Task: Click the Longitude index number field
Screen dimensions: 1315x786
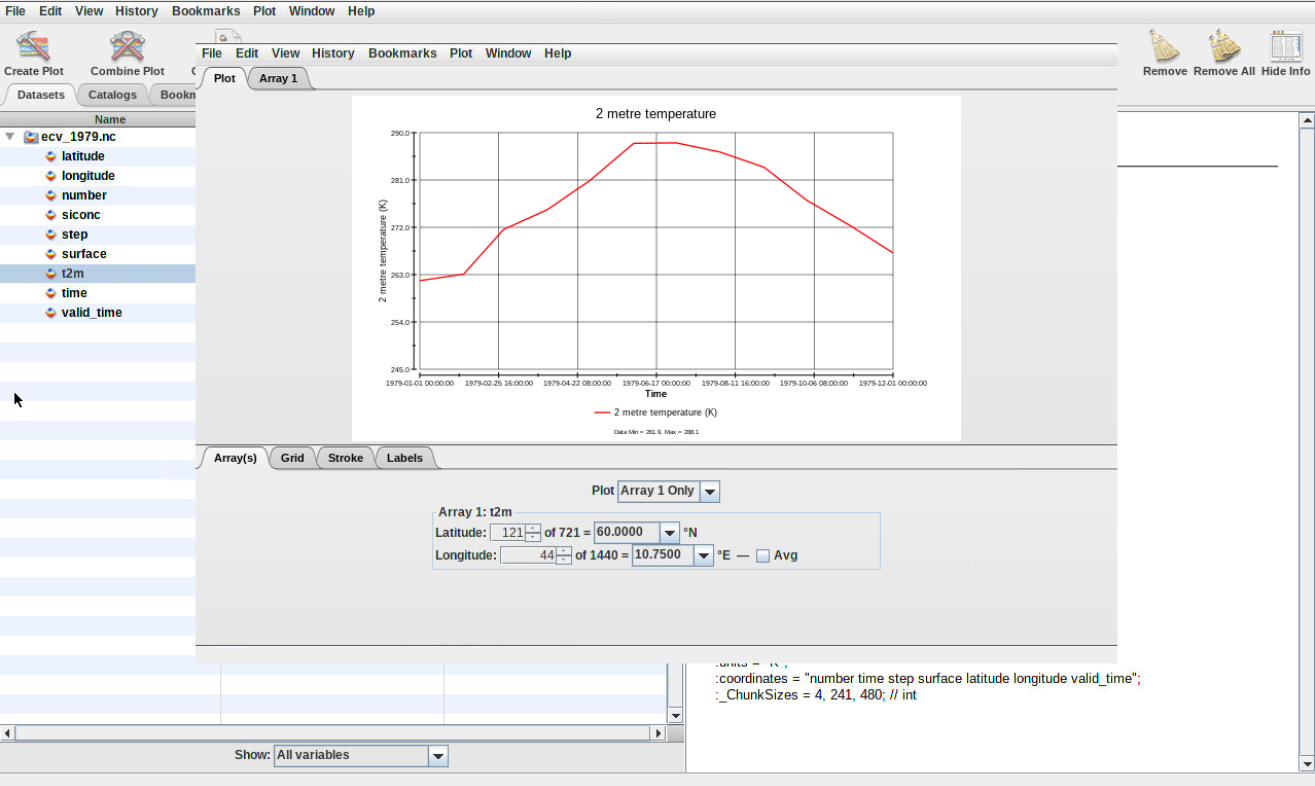Action: [528, 556]
